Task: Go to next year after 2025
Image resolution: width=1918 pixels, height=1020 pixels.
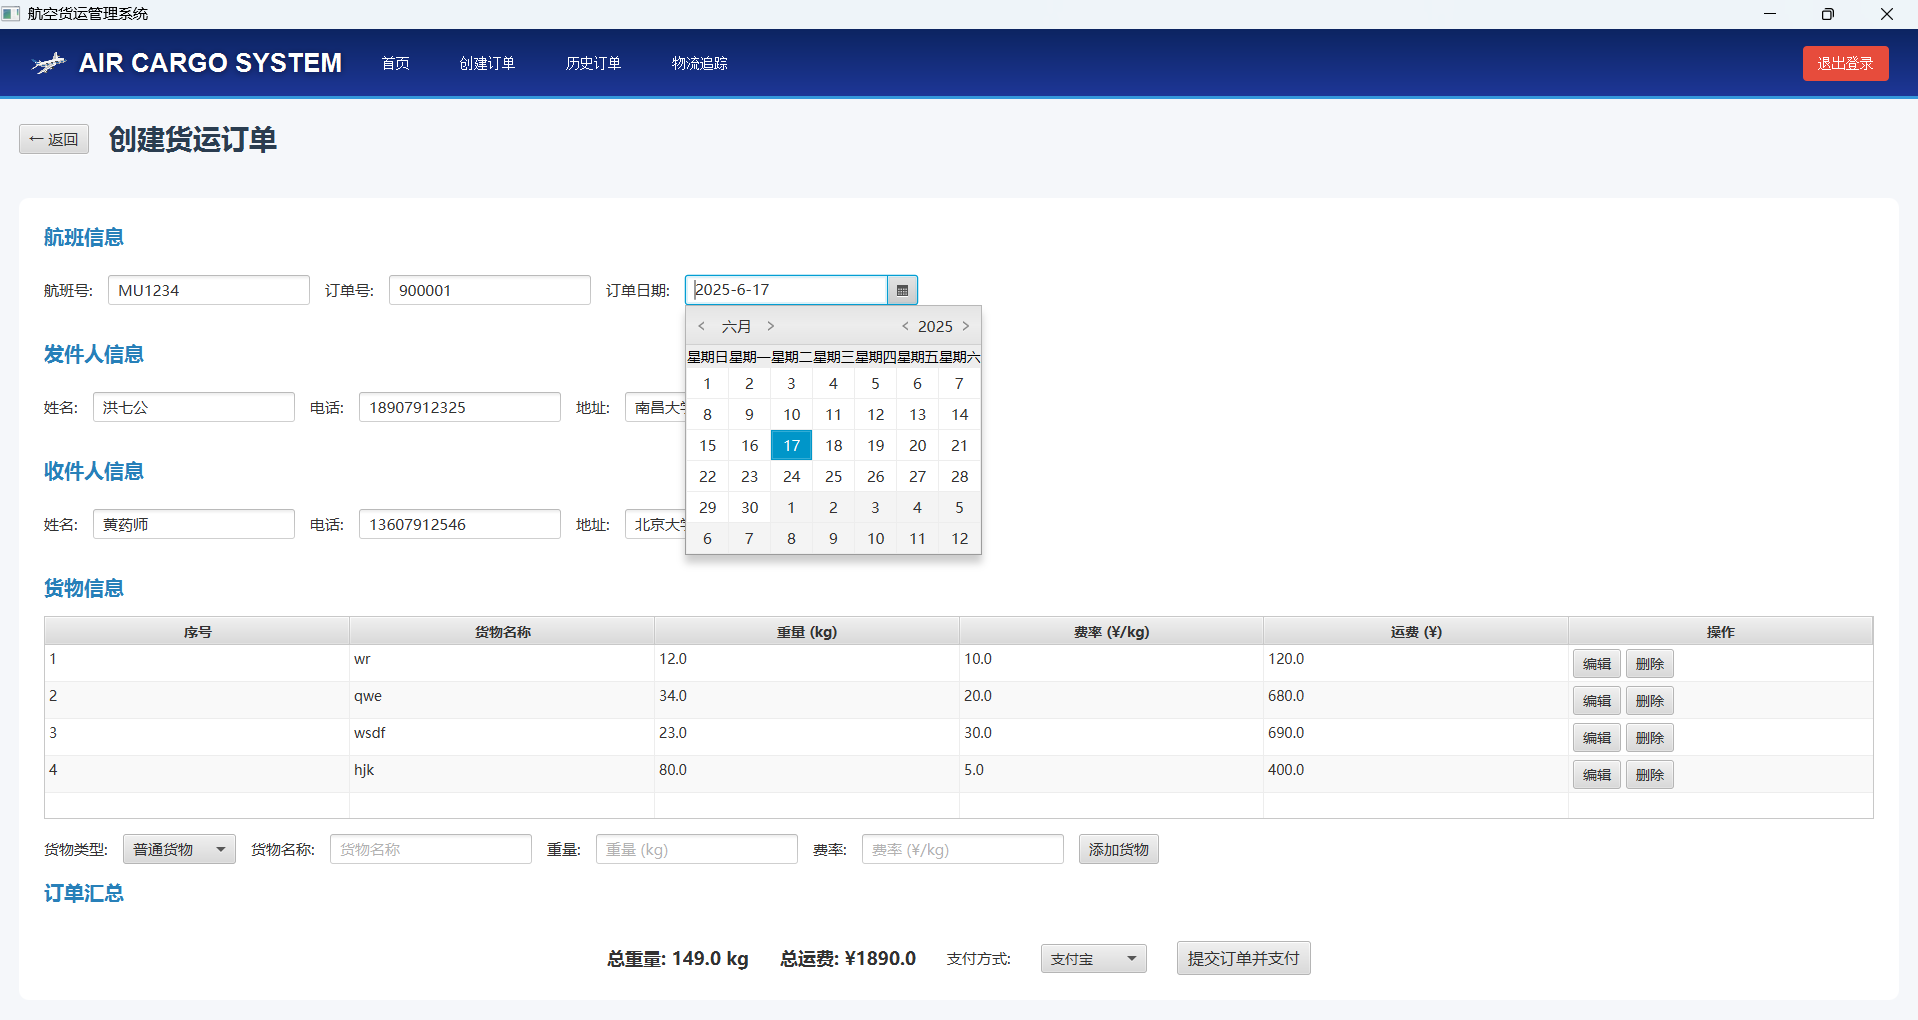Action: point(966,326)
